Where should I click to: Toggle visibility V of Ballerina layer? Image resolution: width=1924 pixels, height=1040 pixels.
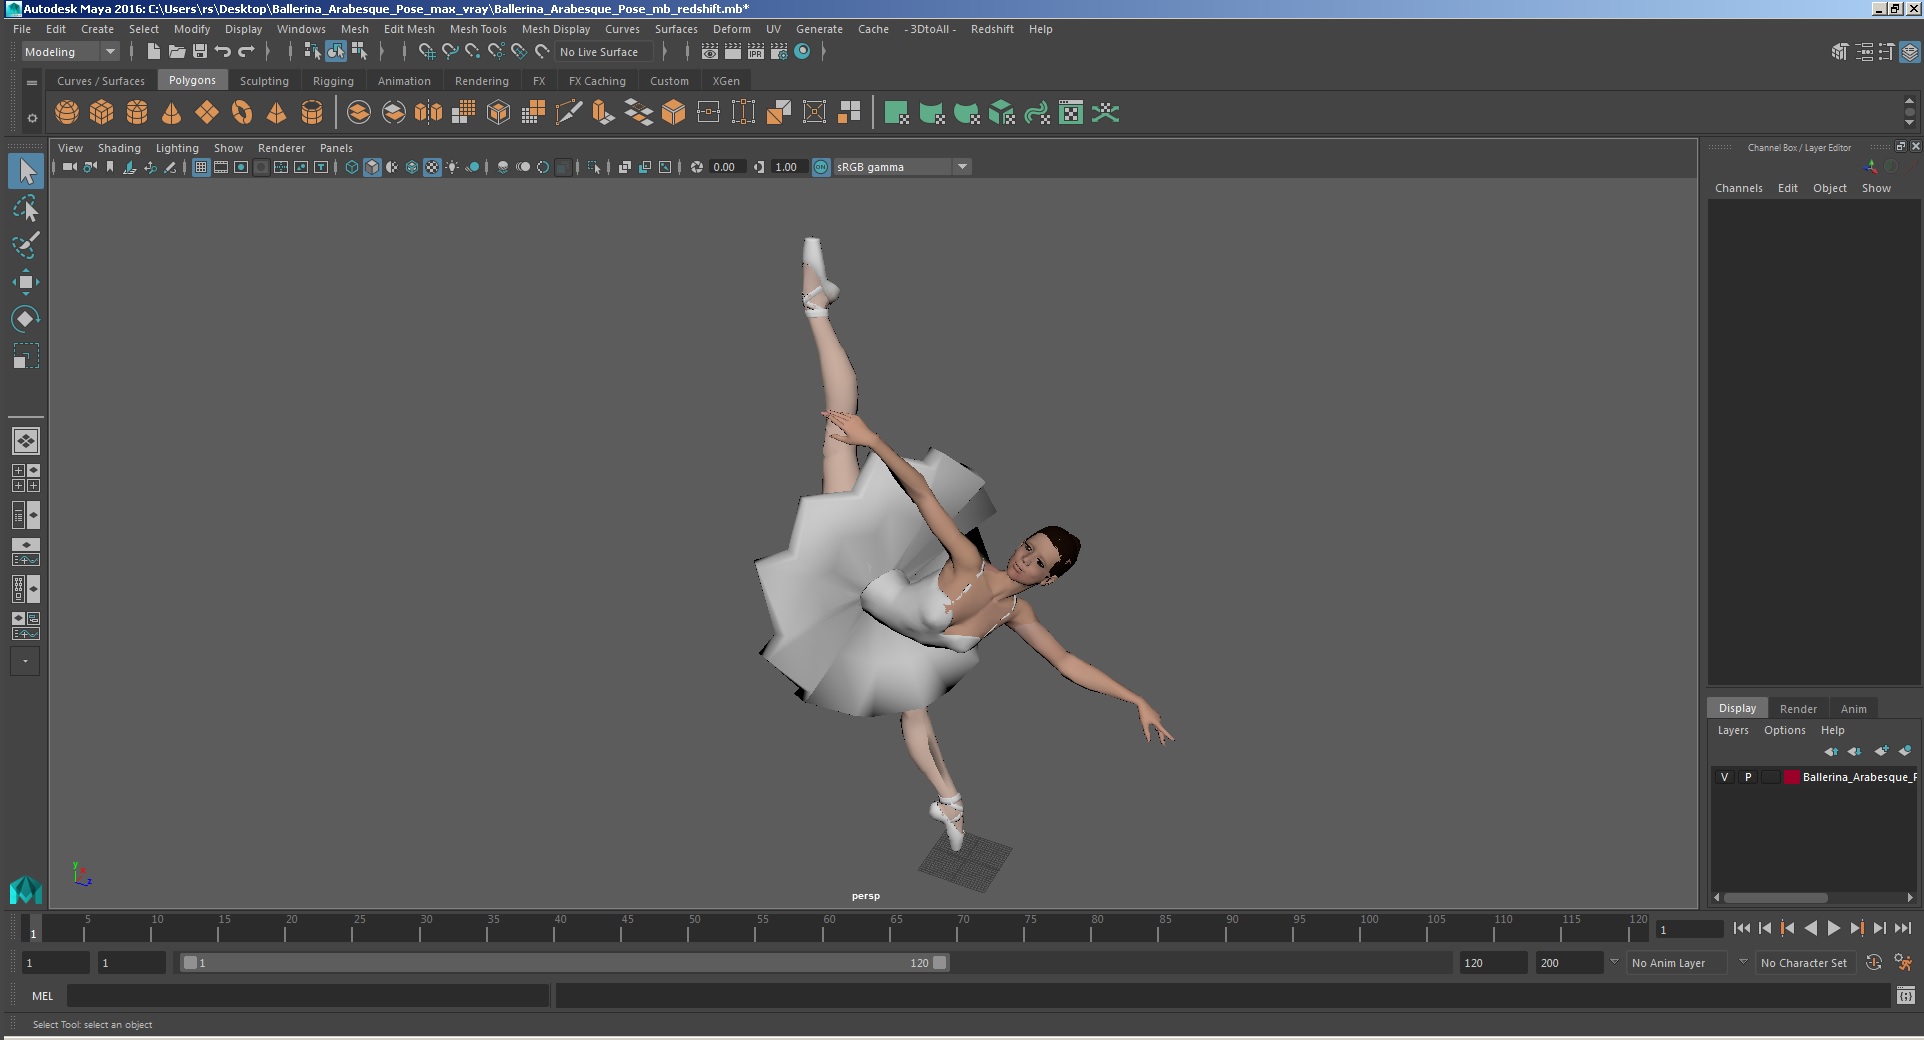pos(1724,777)
